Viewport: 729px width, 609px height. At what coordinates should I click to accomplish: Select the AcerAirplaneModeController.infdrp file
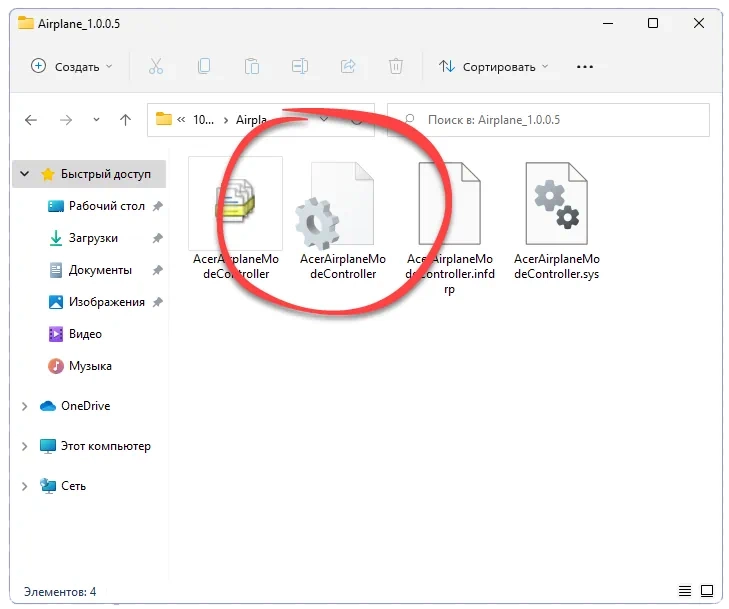pos(450,227)
